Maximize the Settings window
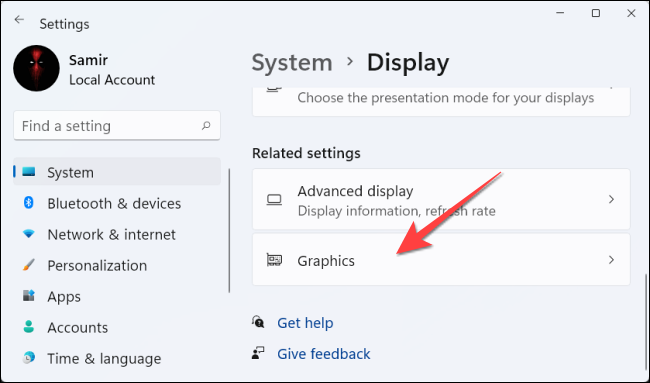Image resolution: width=650 pixels, height=383 pixels. (596, 13)
